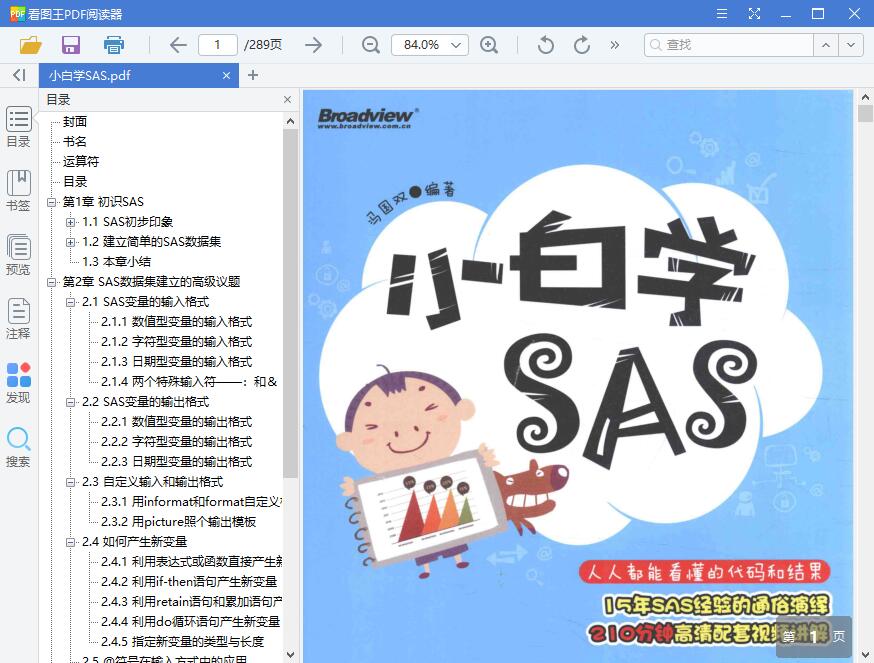Go to next page with right arrow

click(314, 45)
